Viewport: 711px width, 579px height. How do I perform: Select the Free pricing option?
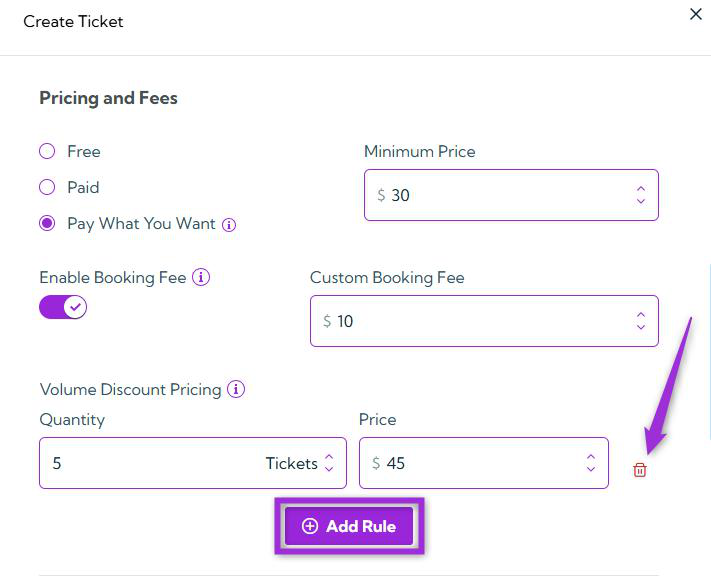tap(47, 152)
